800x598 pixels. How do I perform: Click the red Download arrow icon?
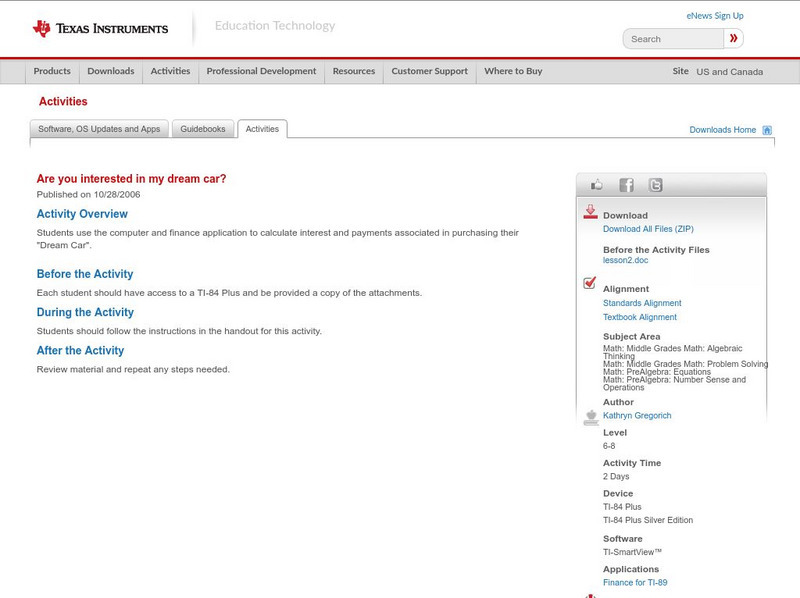point(590,212)
